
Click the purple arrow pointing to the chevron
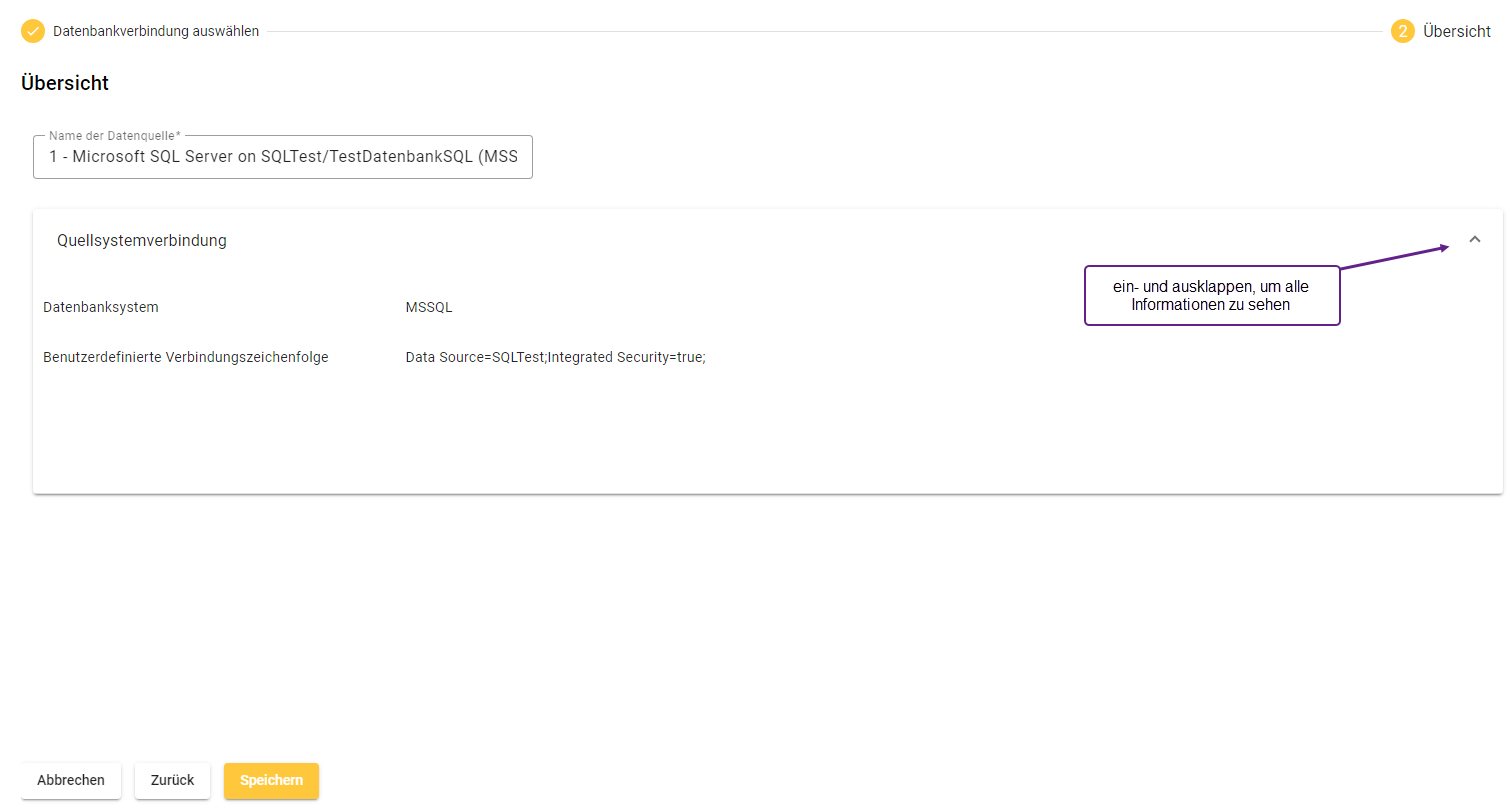[1394, 257]
